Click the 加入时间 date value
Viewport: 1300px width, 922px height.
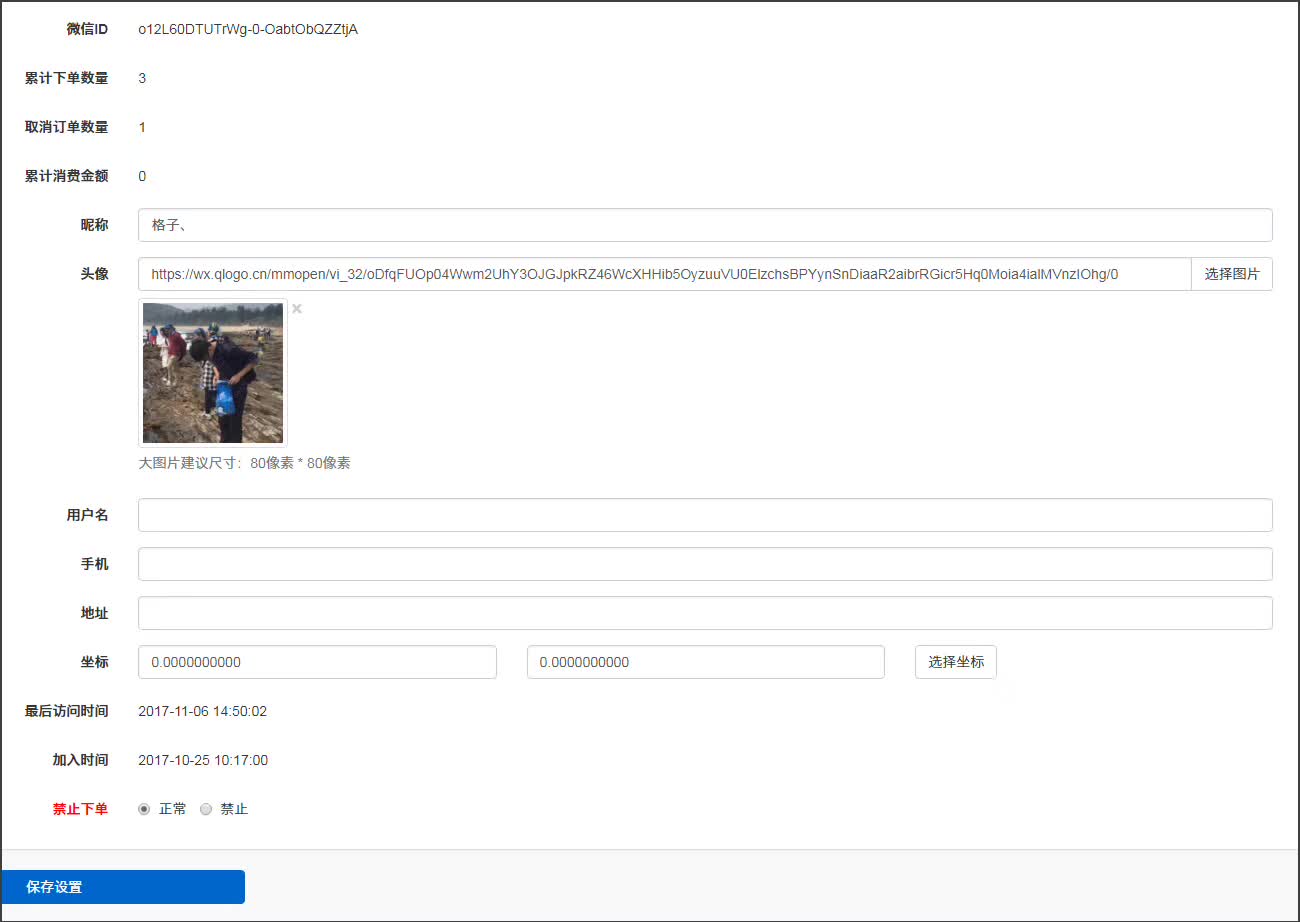202,760
